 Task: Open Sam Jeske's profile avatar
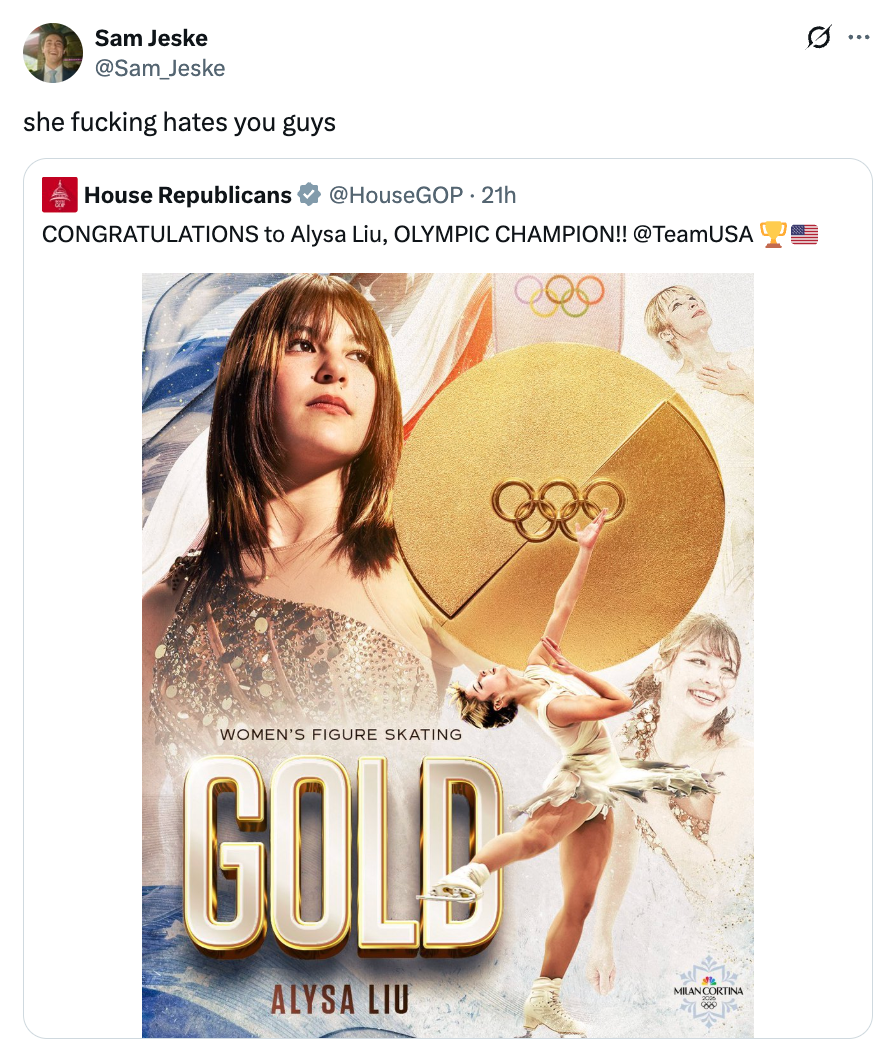click(x=51, y=52)
